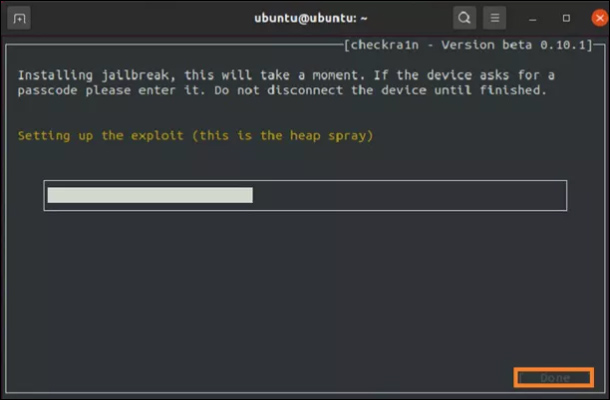Screen dimensions: 610x400
Task: Open a new terminal tab
Action: click(21, 18)
